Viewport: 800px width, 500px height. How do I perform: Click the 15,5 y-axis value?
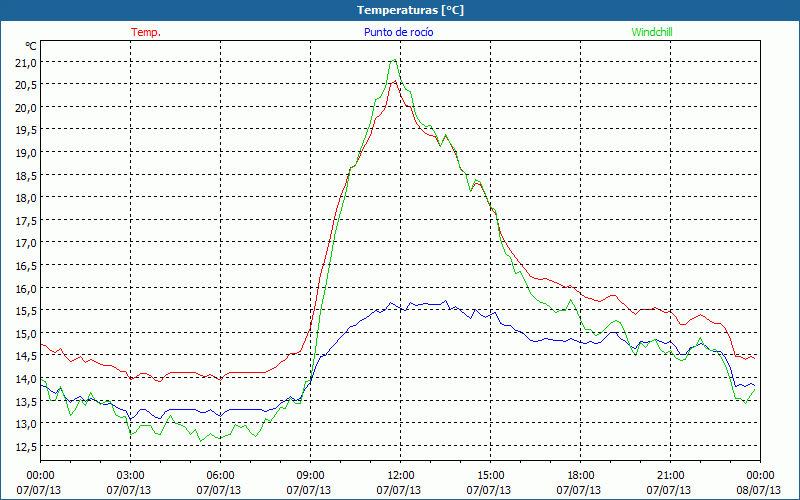[x=26, y=311]
